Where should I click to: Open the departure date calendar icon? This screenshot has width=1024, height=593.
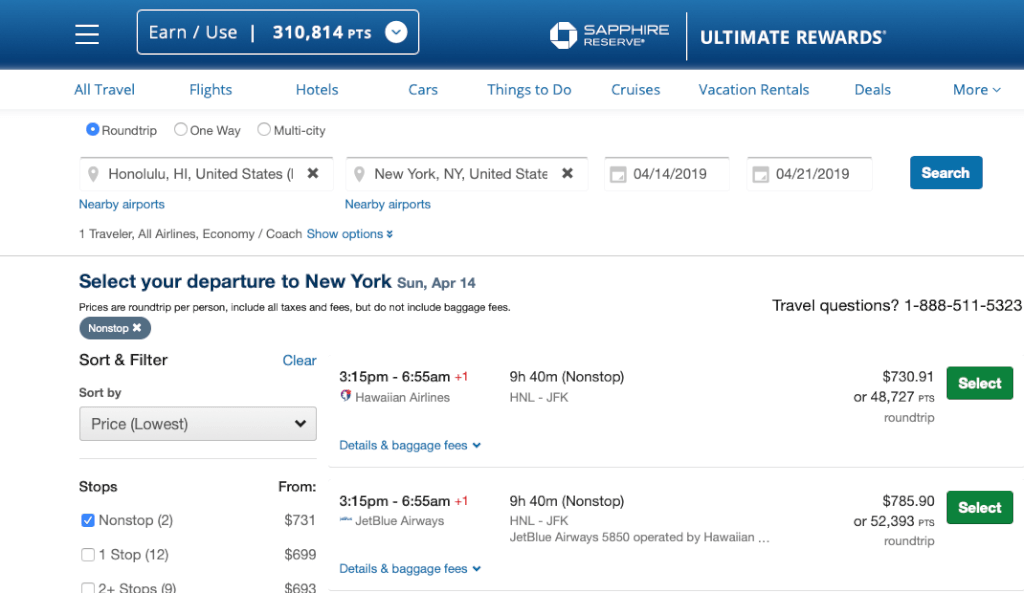(617, 173)
